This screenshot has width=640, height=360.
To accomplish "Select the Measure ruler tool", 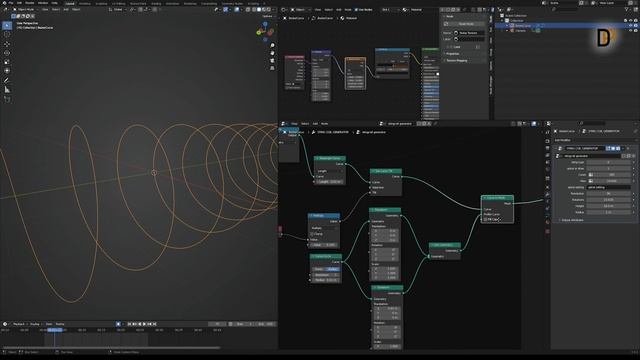I will pos(7,89).
